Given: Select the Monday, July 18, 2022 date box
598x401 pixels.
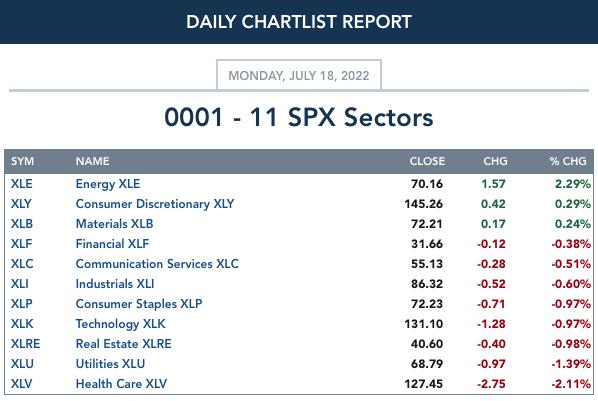Looking at the screenshot, I should coord(299,75).
